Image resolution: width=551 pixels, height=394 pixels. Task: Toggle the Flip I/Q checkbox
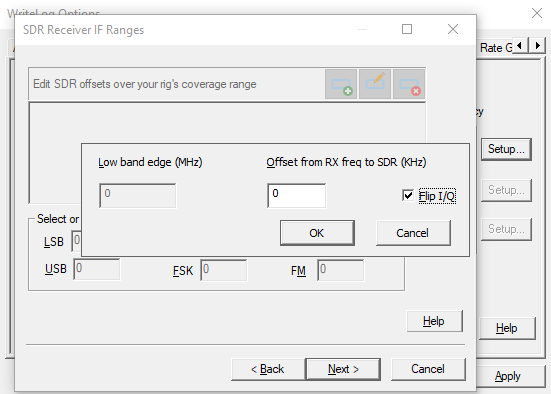coord(408,195)
